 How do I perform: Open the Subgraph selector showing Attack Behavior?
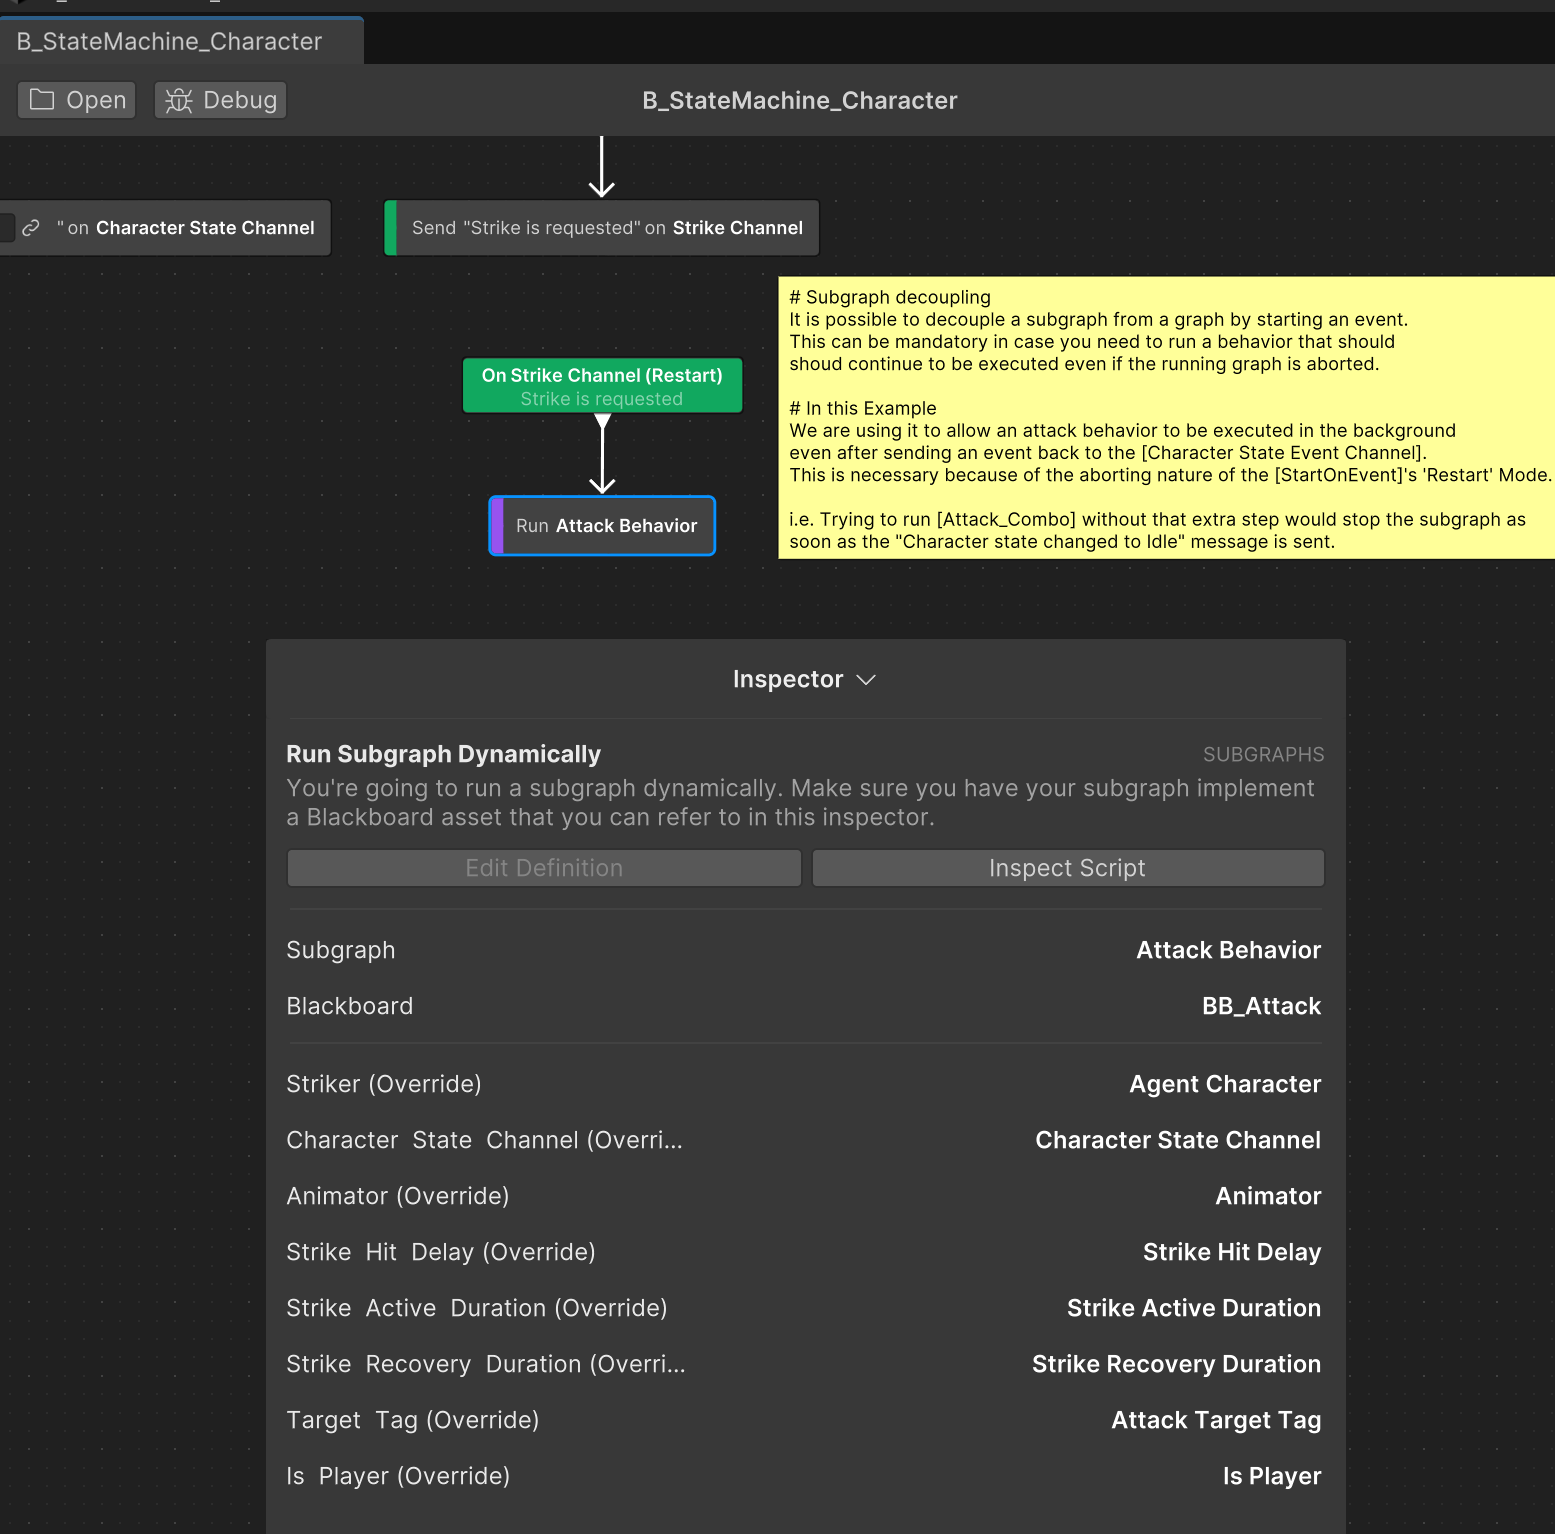[1228, 950]
